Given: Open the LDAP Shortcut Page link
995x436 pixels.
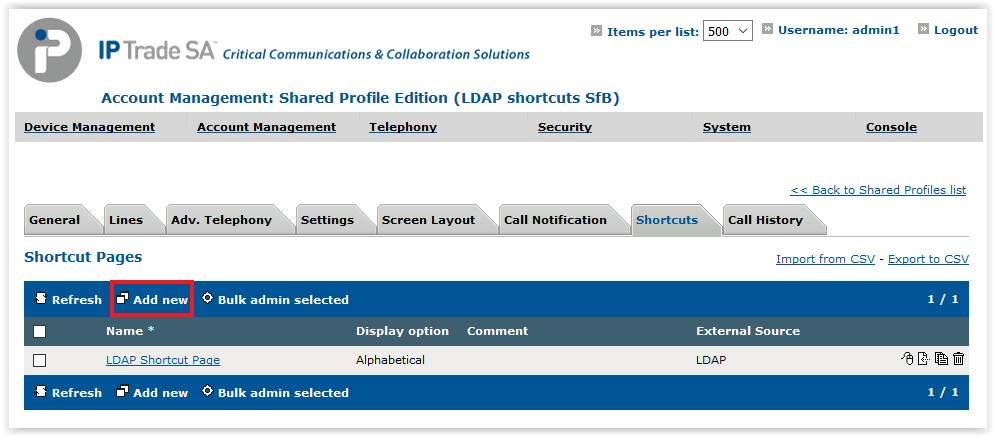Looking at the screenshot, I should click(x=163, y=360).
